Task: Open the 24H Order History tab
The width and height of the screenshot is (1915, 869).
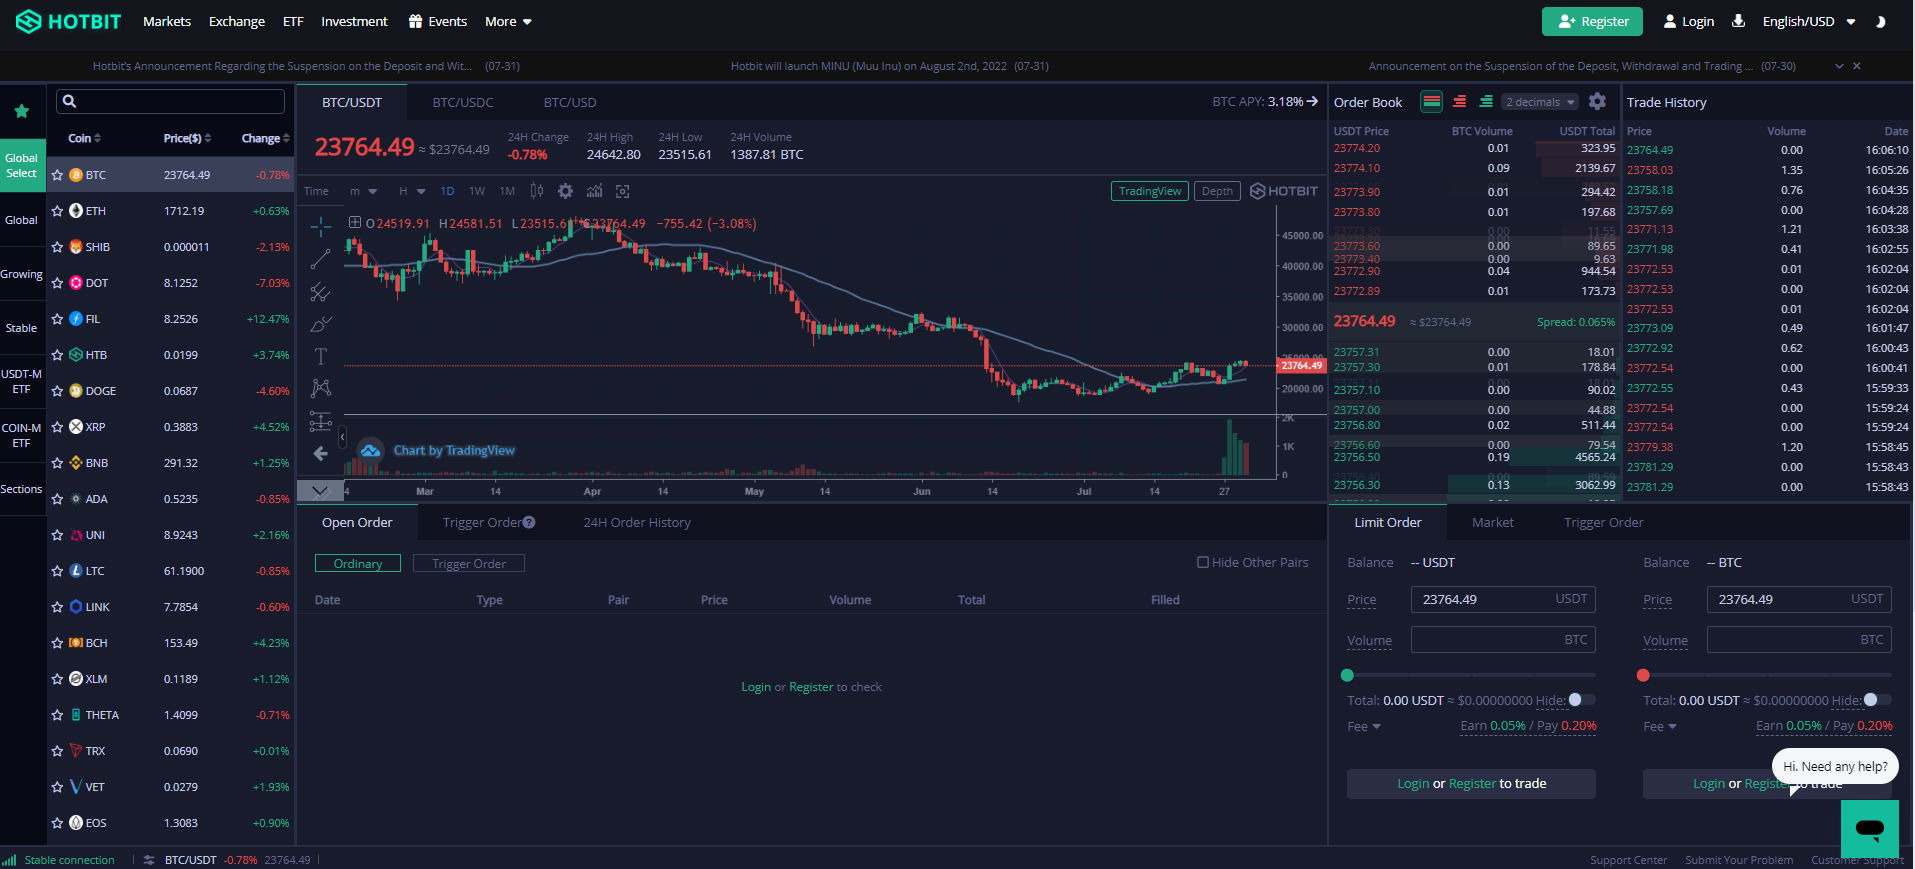Action: [x=637, y=522]
